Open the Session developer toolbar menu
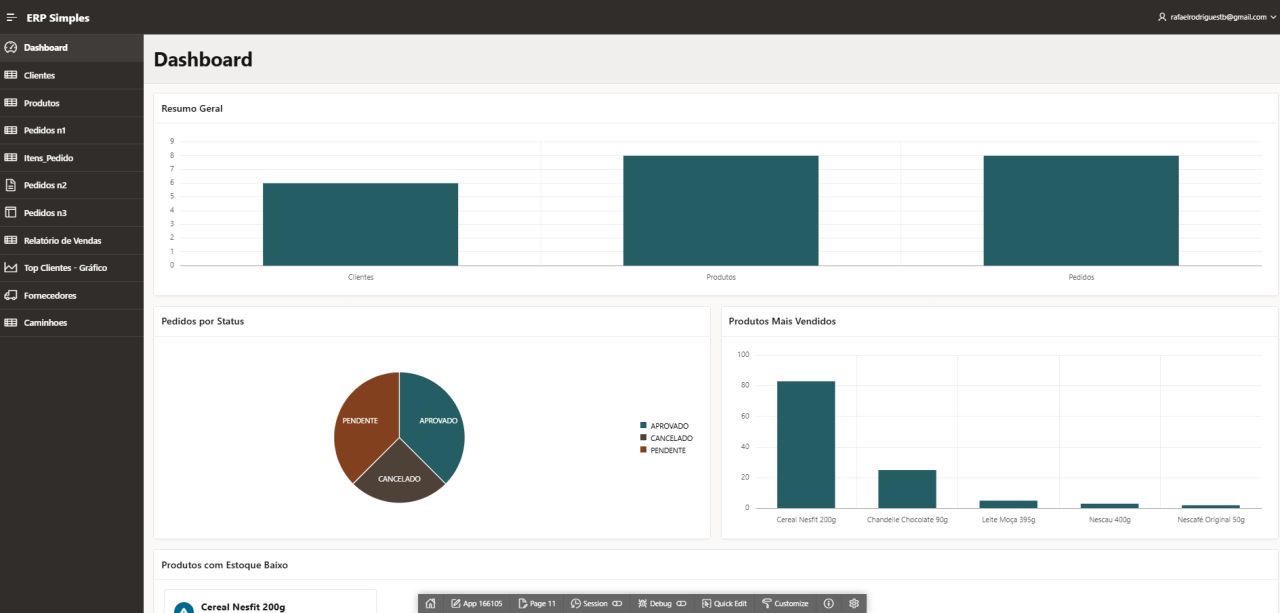1280x613 pixels. pyautogui.click(x=596, y=604)
